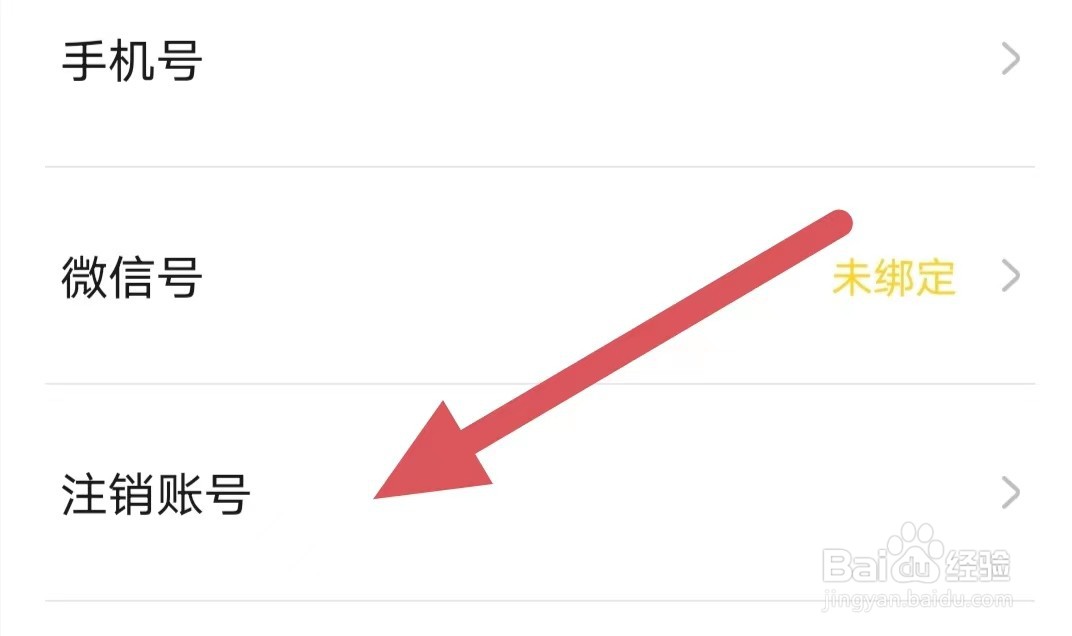Click the Baidu paw logo watermark
This screenshot has width=1072, height=636.
pyautogui.click(x=914, y=555)
